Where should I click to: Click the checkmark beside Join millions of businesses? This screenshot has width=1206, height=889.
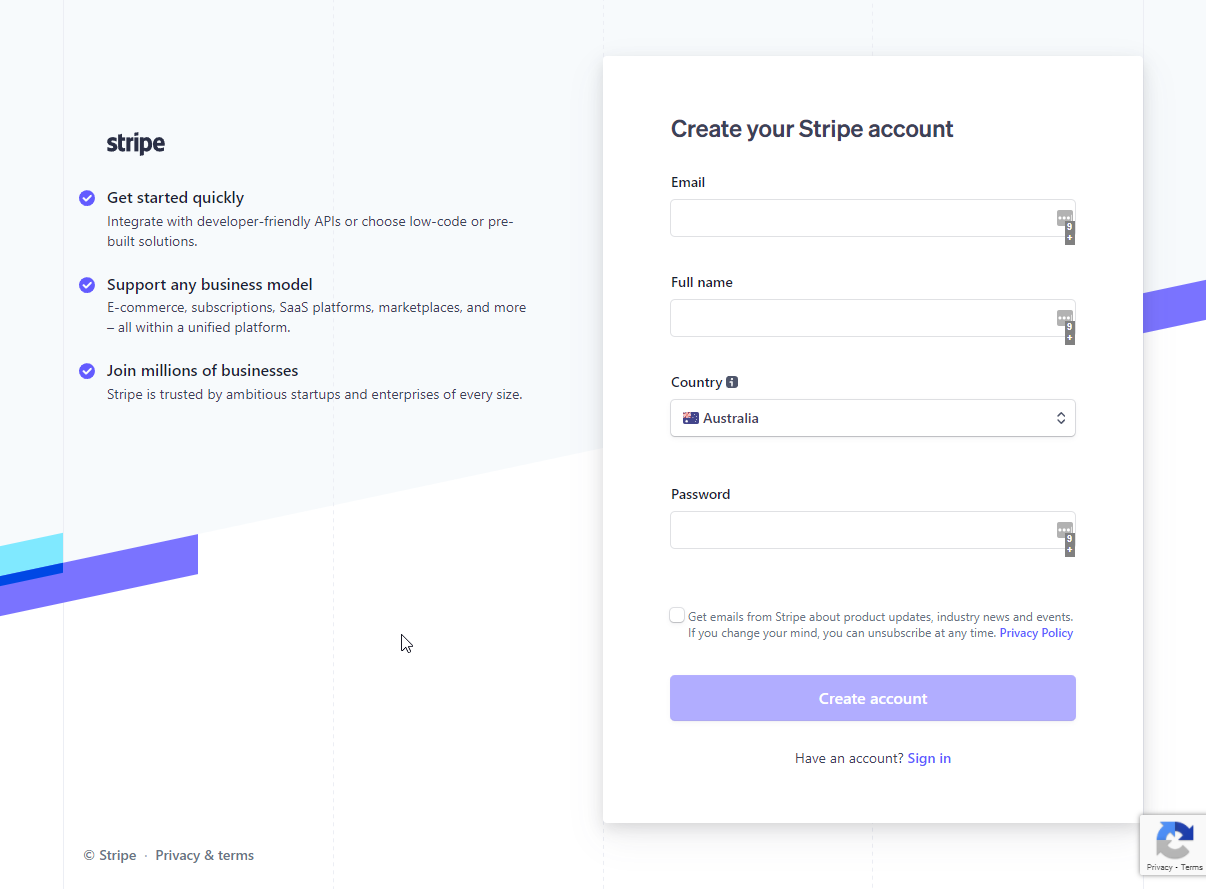click(x=87, y=371)
